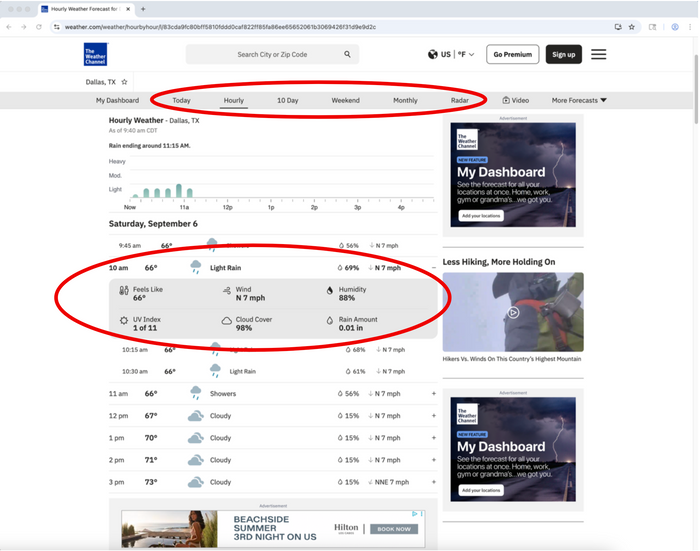Collapse the 10 am hourly details
The height and width of the screenshot is (551, 700).
coord(433,268)
